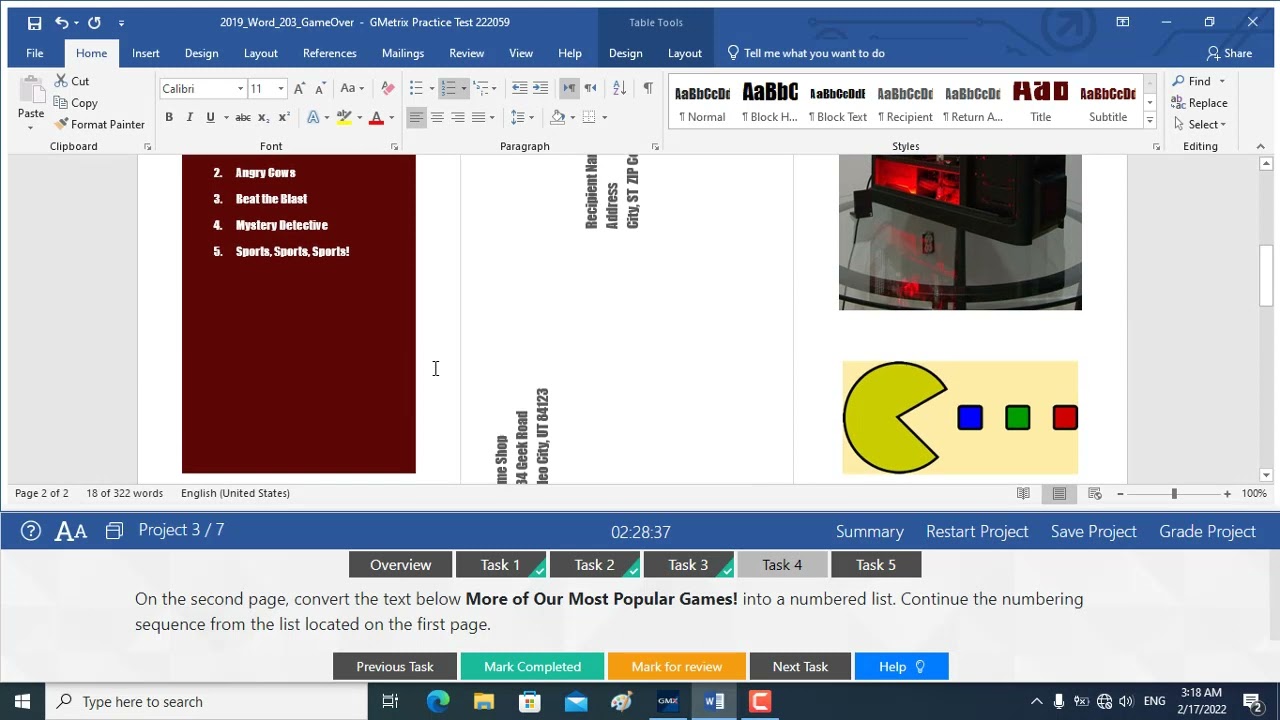
Task: Toggle Justify alignment
Action: [479, 117]
